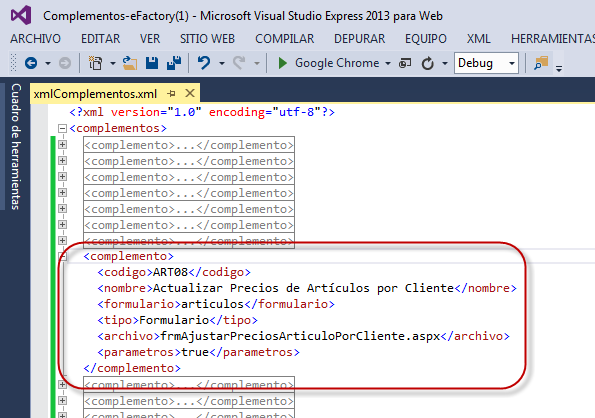The image size is (595, 418).
Task: Open the Google Chrome browser dropdown arrow
Action: pyautogui.click(x=387, y=63)
